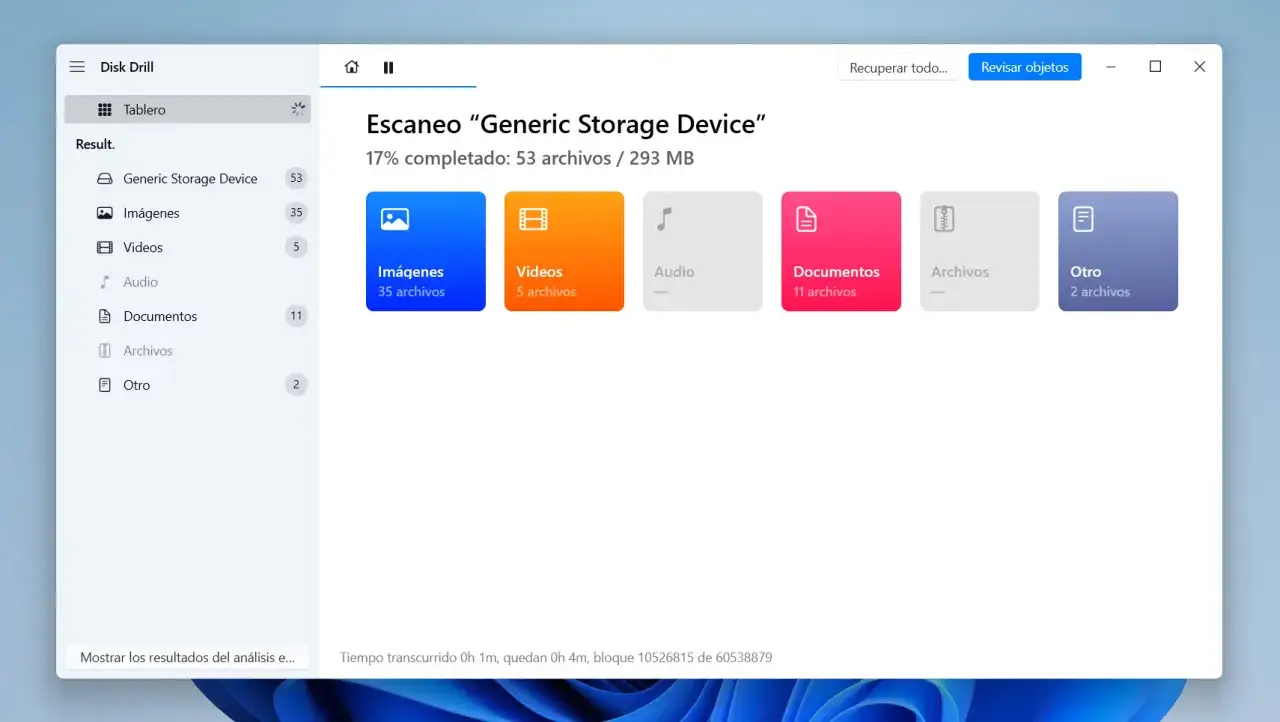Image resolution: width=1280 pixels, height=722 pixels.
Task: Click the zip archive icon in sidebar
Action: pos(105,351)
